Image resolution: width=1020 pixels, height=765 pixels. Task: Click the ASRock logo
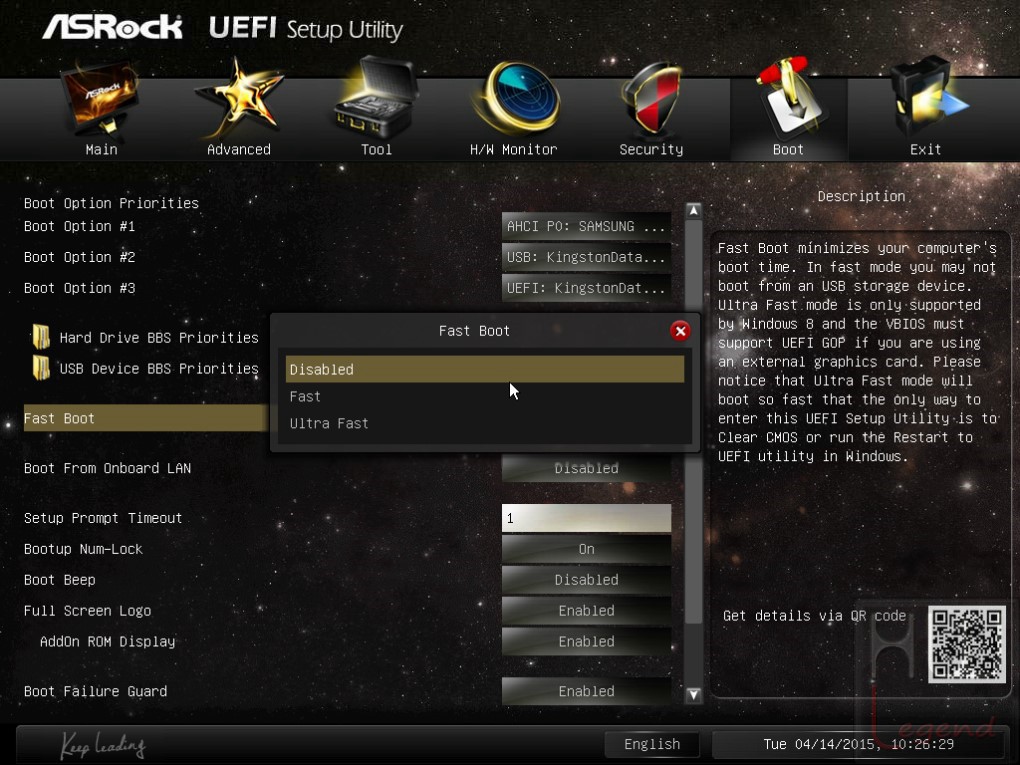pos(113,27)
